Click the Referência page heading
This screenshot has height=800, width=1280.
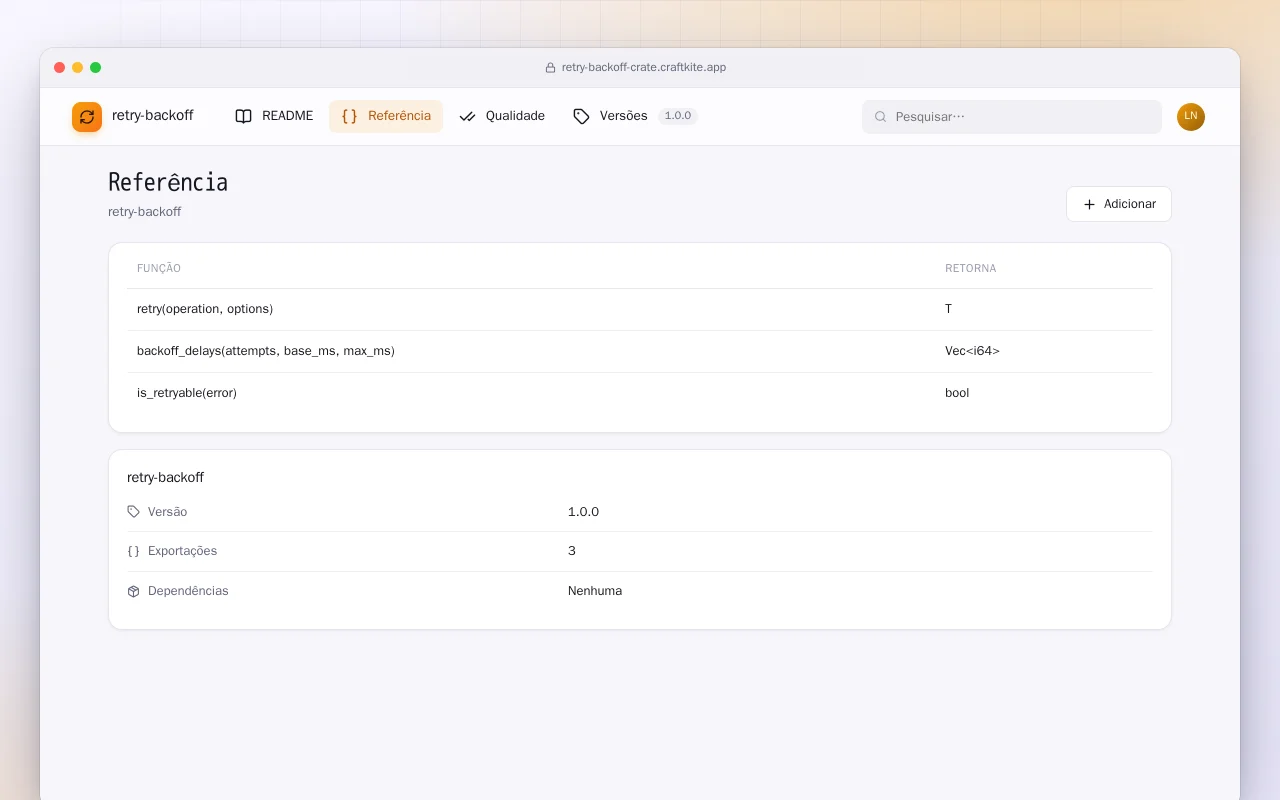point(168,183)
